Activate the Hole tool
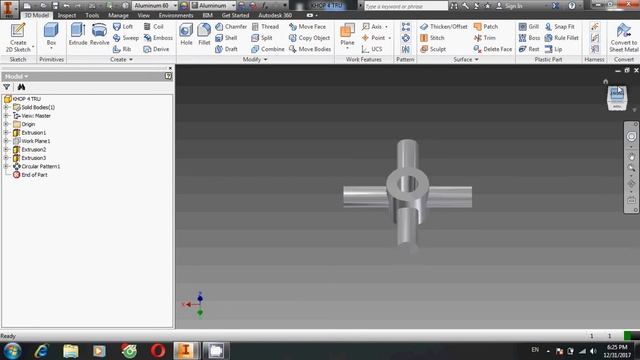This screenshot has width=640, height=360. click(186, 34)
